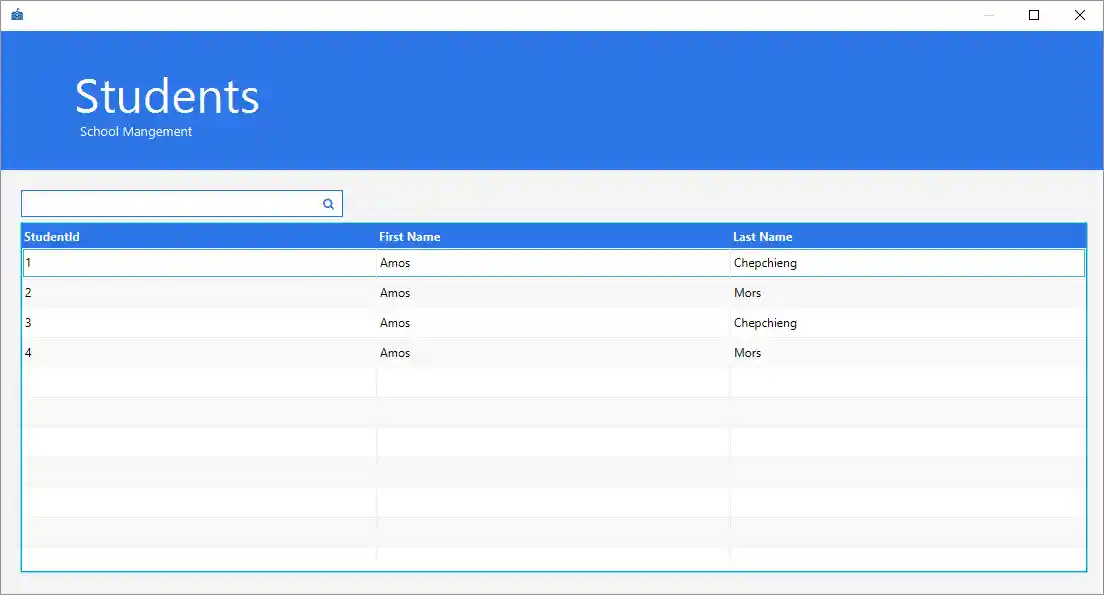Click last name Chepchieng in row 3
The width and height of the screenshot is (1104, 595).
point(765,323)
